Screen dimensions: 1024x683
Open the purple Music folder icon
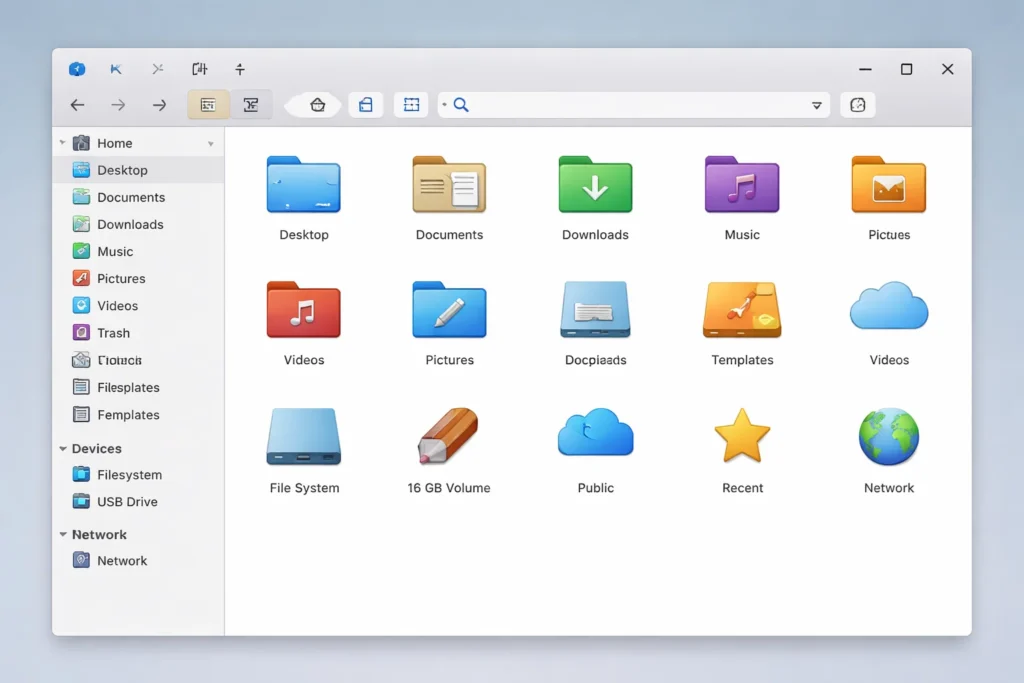coord(741,185)
